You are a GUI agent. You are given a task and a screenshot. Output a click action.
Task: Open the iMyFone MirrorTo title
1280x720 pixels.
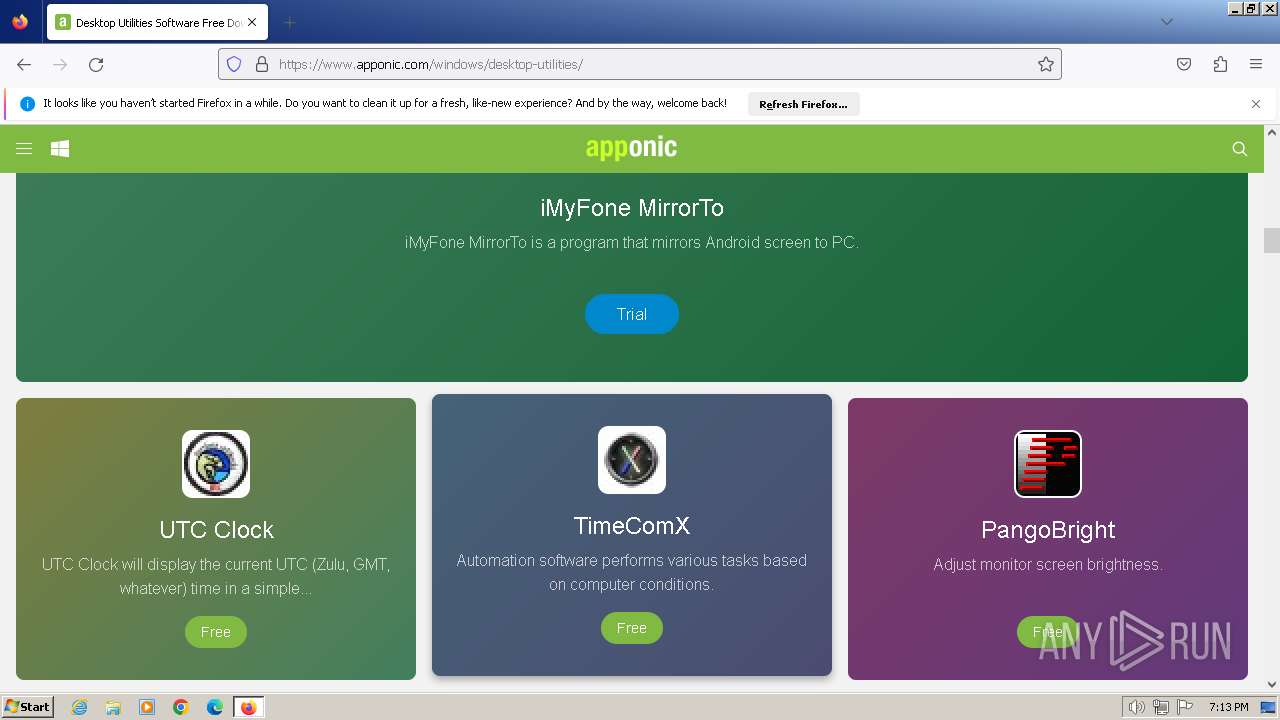pos(632,208)
